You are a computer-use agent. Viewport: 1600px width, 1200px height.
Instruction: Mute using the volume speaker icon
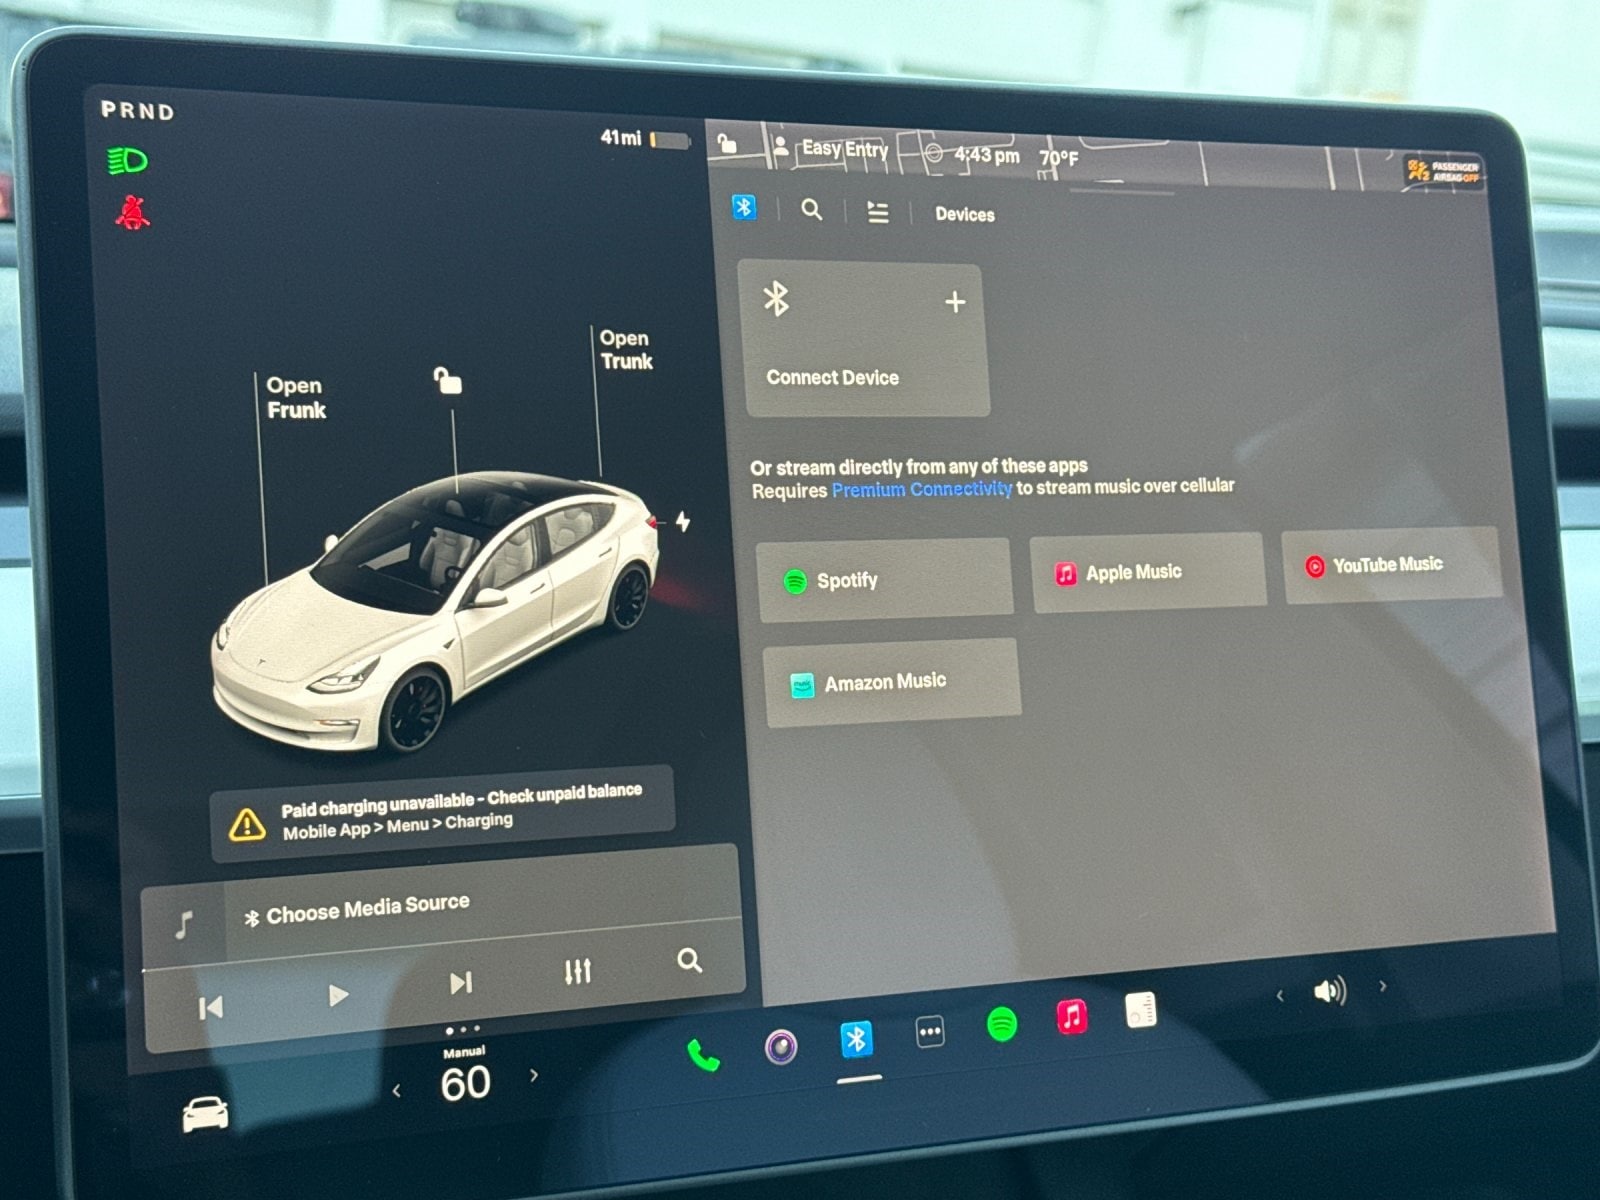(x=1329, y=991)
